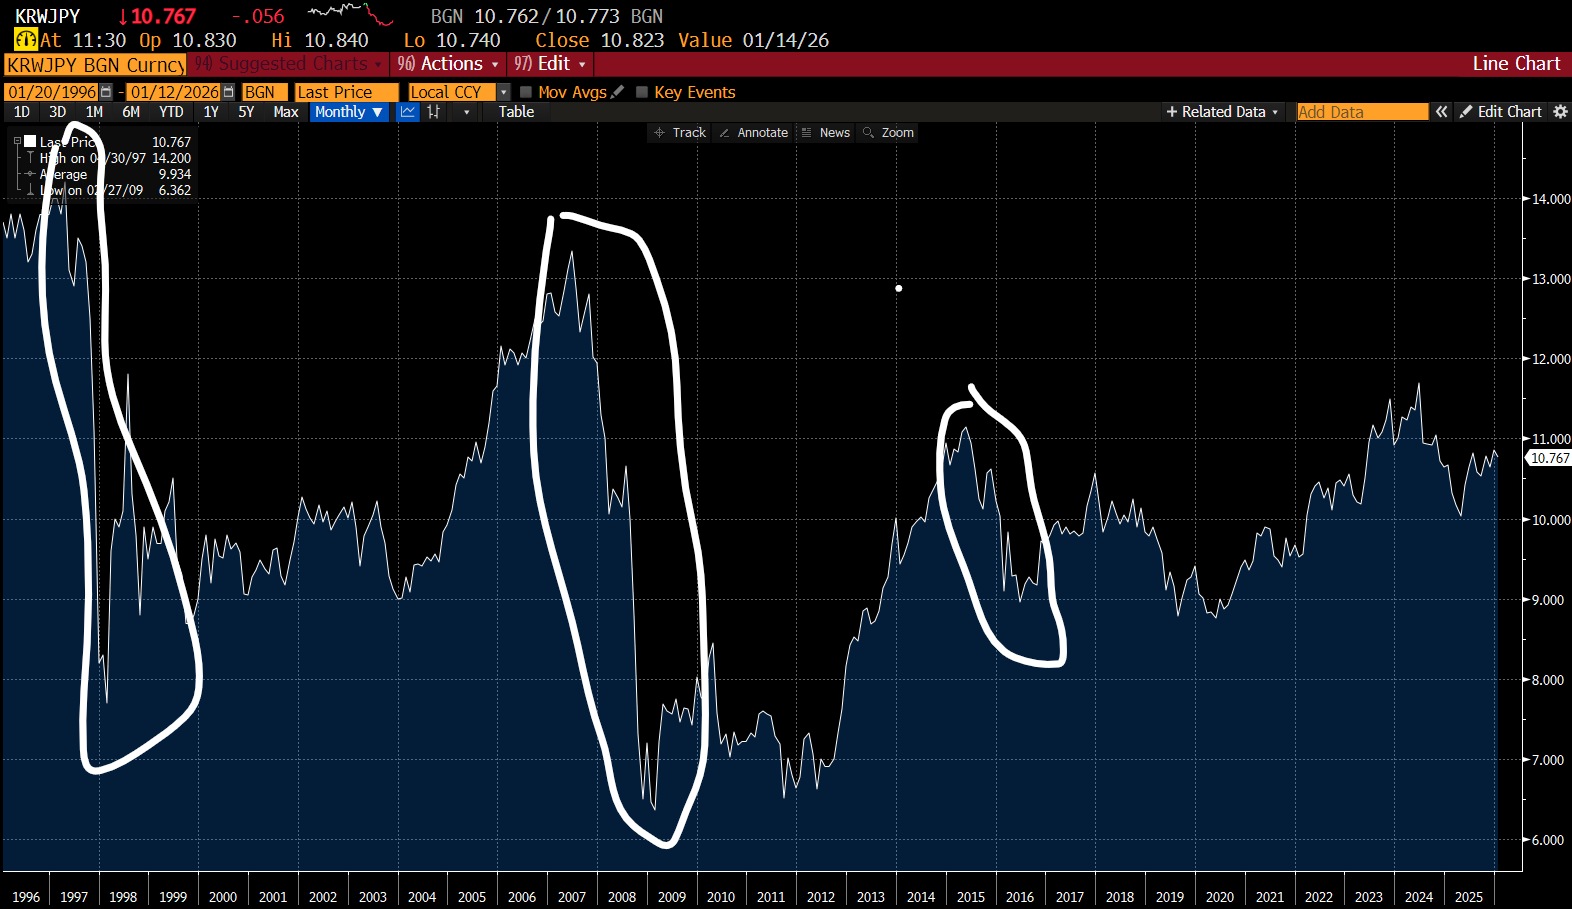Enable the Mov Avgs checkbox
The width and height of the screenshot is (1572, 909).
click(x=526, y=92)
